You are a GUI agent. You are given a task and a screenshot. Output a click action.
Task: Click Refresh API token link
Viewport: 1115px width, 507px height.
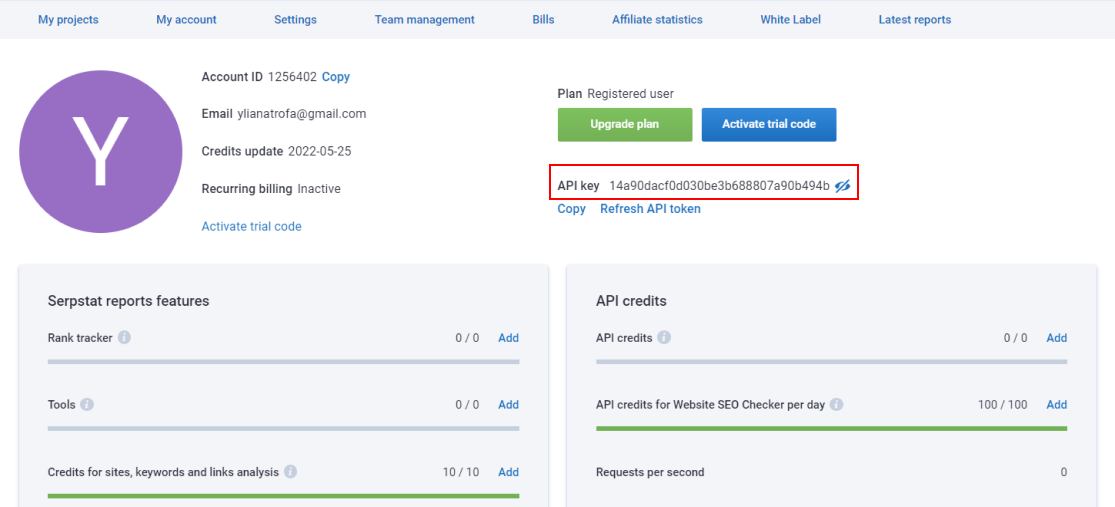pyautogui.click(x=651, y=209)
